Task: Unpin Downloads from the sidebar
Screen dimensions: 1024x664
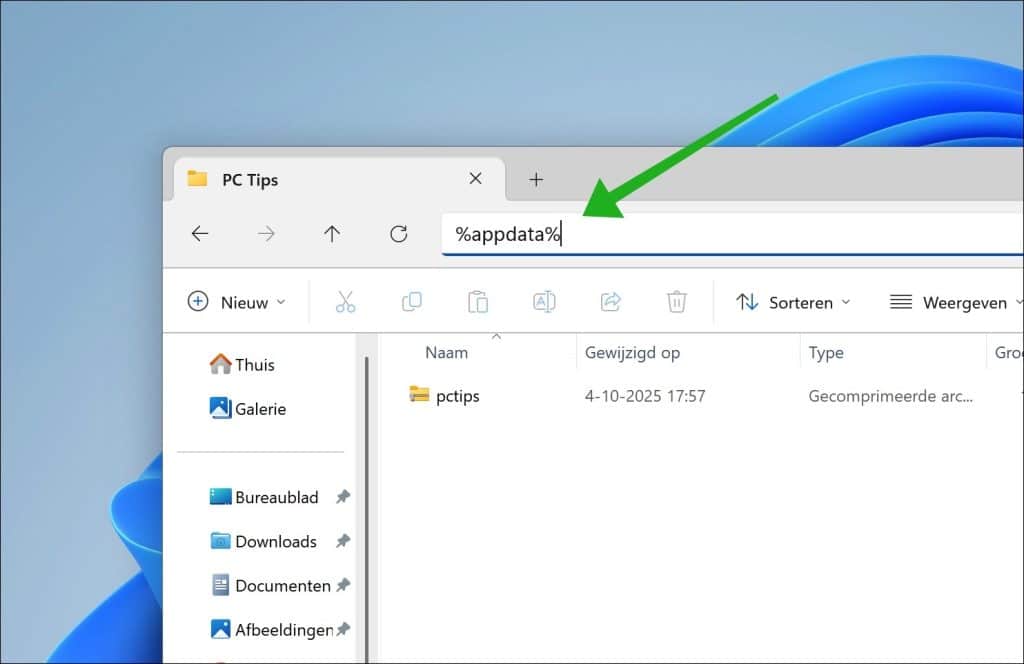Action: [341, 541]
